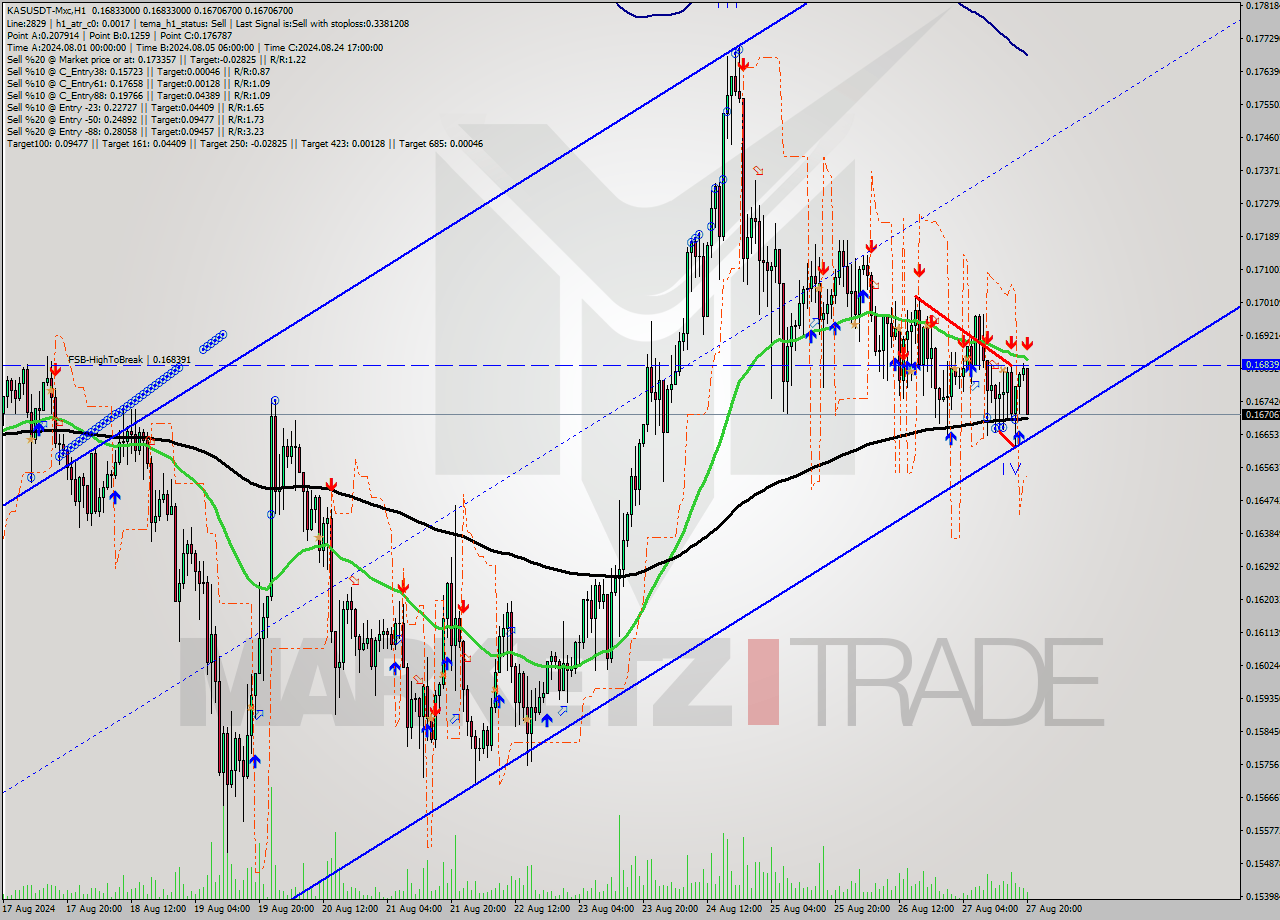Click the current price tag 0.16706

point(1260,414)
